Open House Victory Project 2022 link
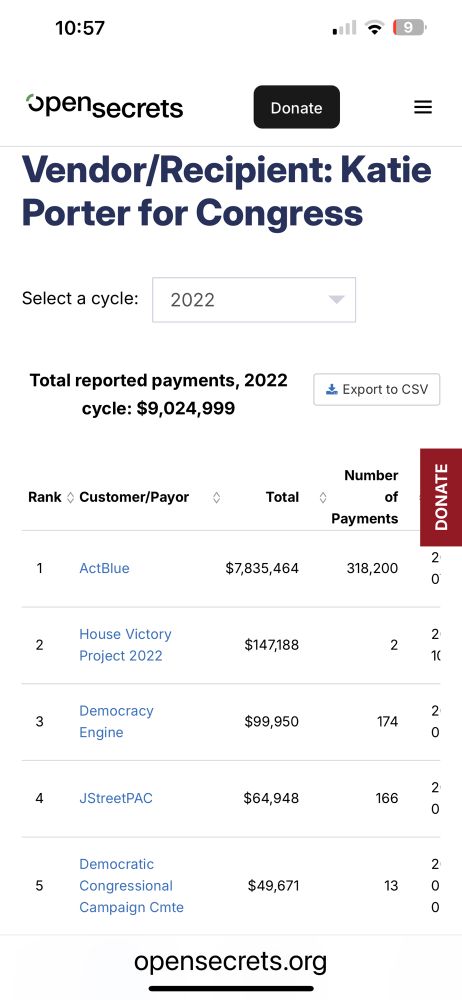The image size is (462, 1000). 125,645
